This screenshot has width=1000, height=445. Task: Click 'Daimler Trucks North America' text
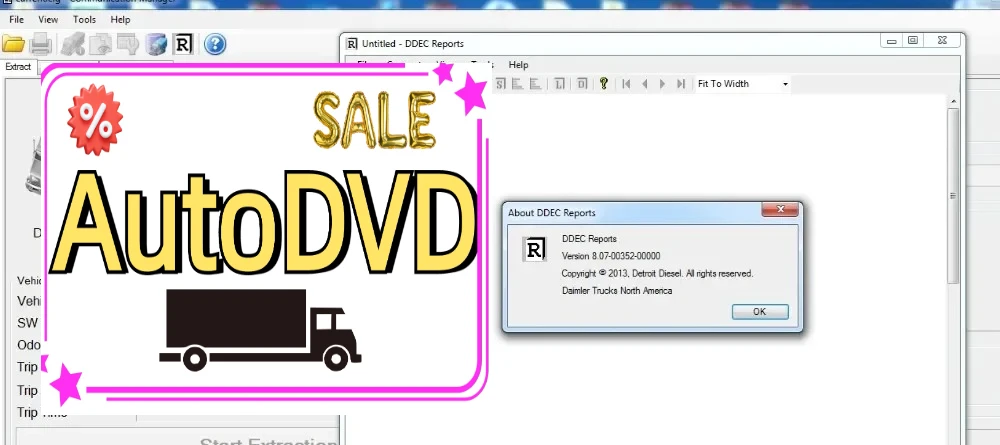coord(617,291)
